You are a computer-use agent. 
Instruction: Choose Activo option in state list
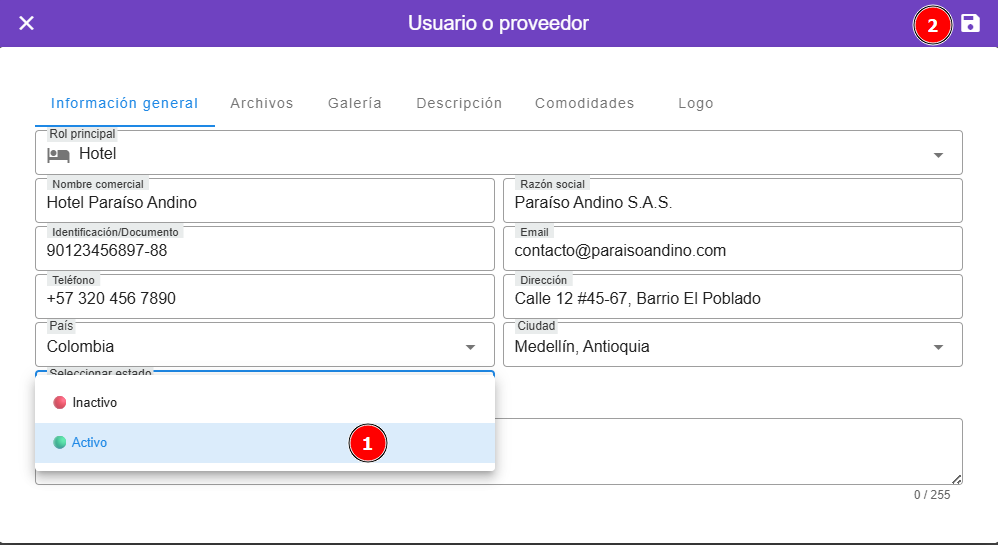(90, 442)
